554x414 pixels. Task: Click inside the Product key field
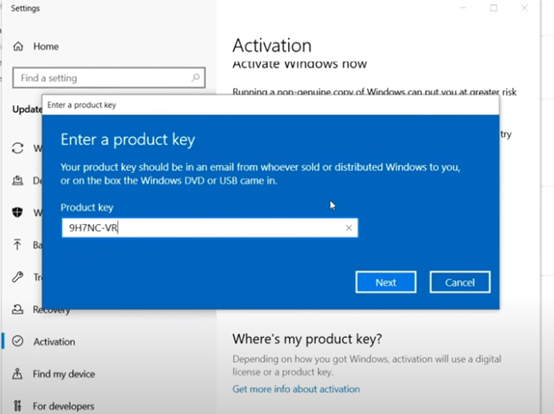210,228
